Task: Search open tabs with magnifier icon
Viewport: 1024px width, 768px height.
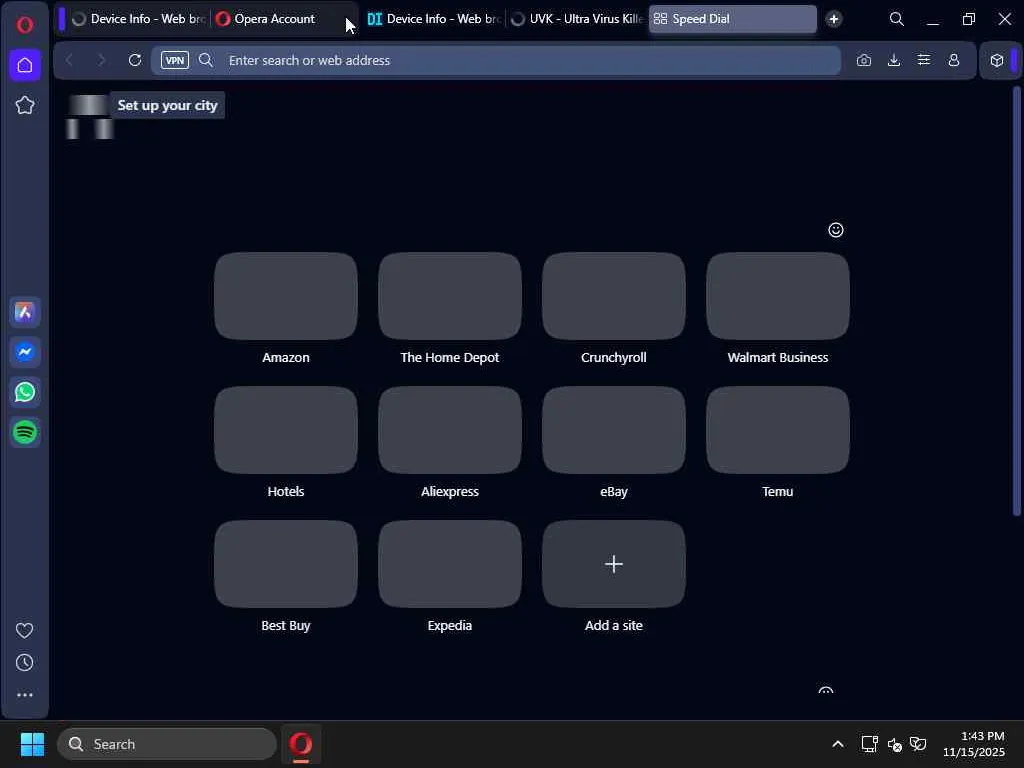Action: pyautogui.click(x=897, y=19)
